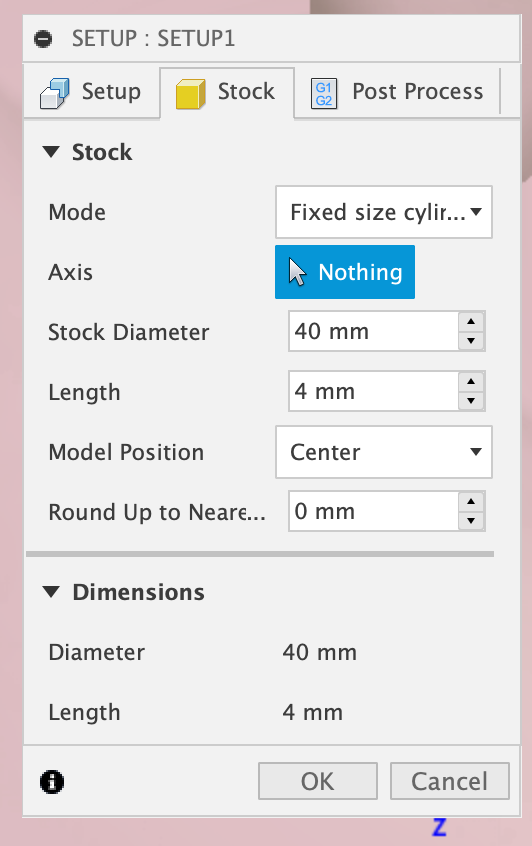The height and width of the screenshot is (846, 532).
Task: Select the Stock tab
Action: point(227,92)
